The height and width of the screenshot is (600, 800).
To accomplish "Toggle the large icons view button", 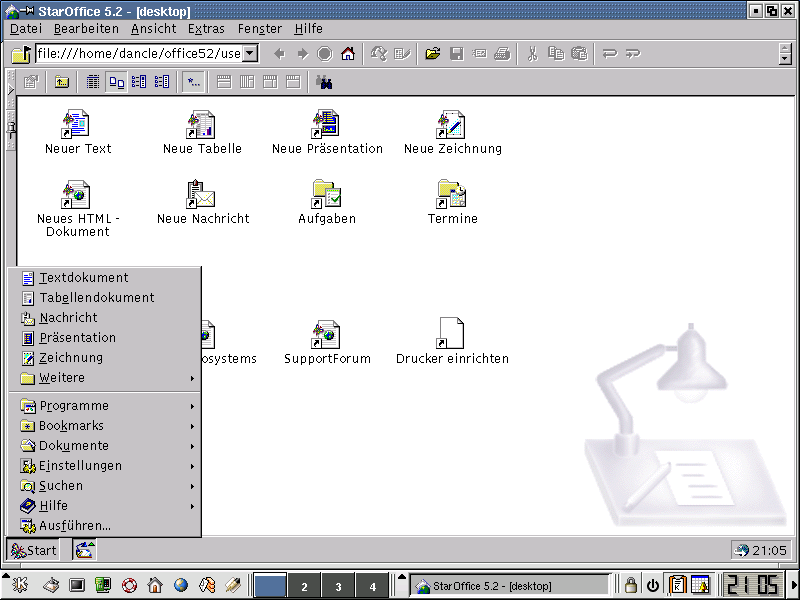I will (x=117, y=82).
